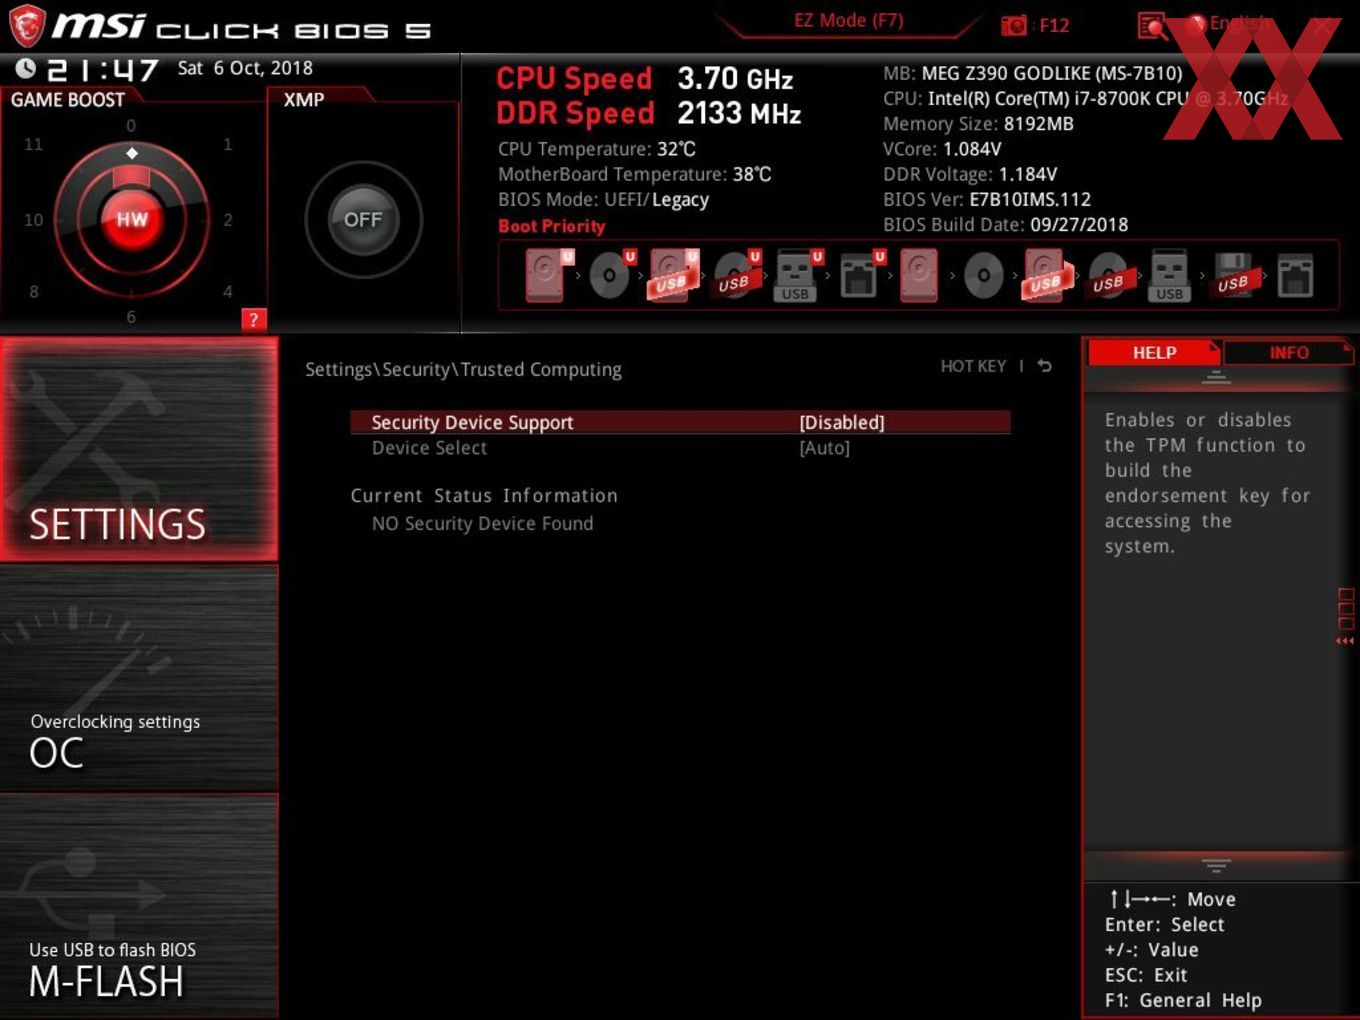Click the MB: MEG Z390 GODLIKE line
The height and width of the screenshot is (1020, 1360).
coord(1033,73)
